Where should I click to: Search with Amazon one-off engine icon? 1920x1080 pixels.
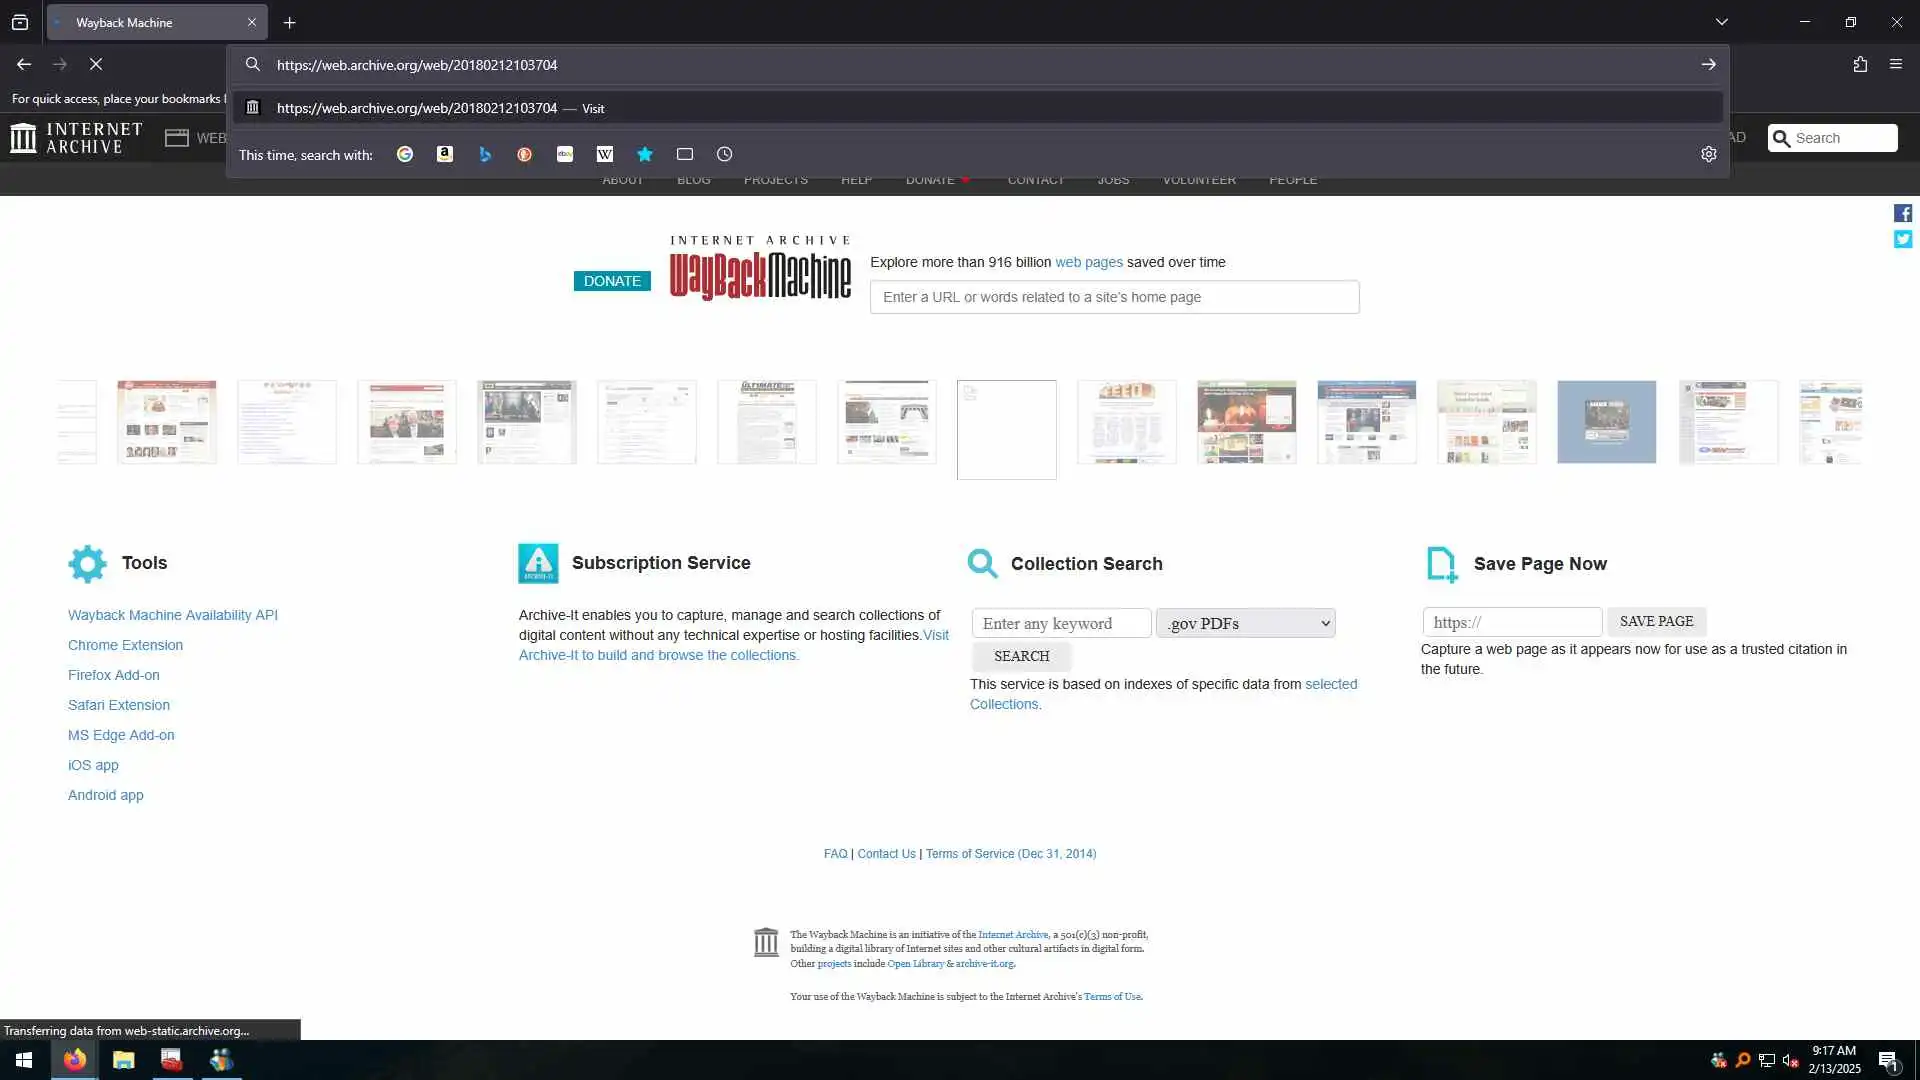[x=445, y=154]
